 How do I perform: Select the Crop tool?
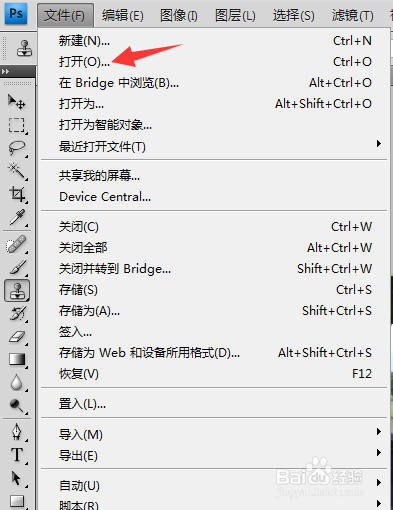coord(16,194)
